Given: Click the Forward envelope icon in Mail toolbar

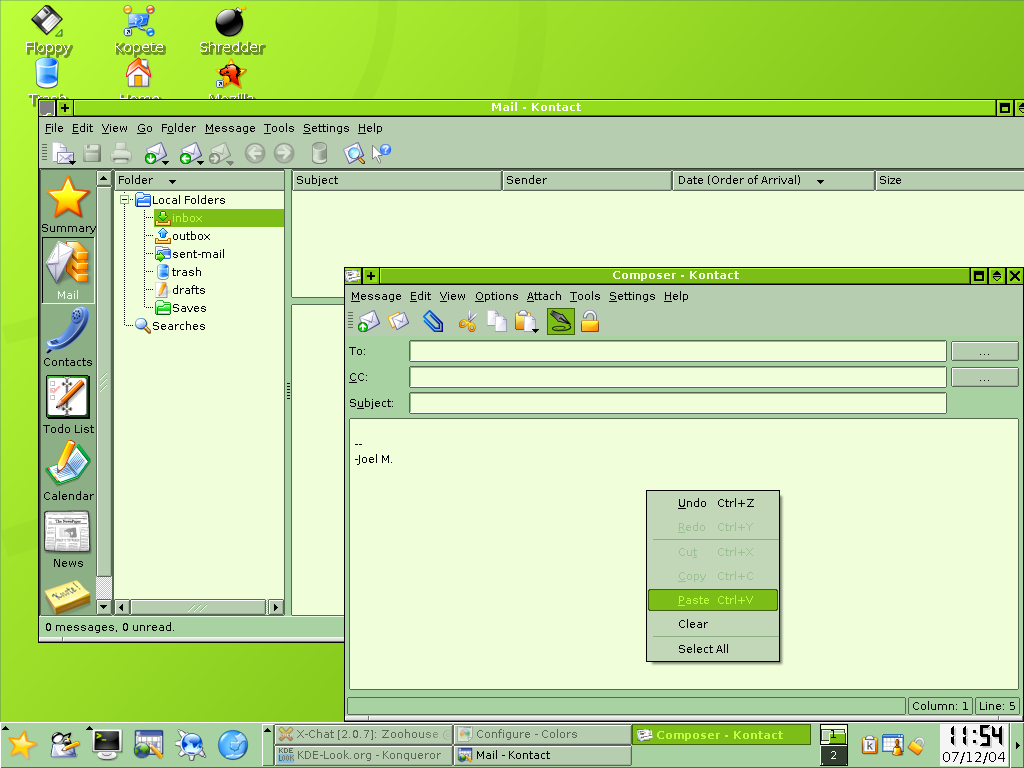Looking at the screenshot, I should (x=219, y=153).
